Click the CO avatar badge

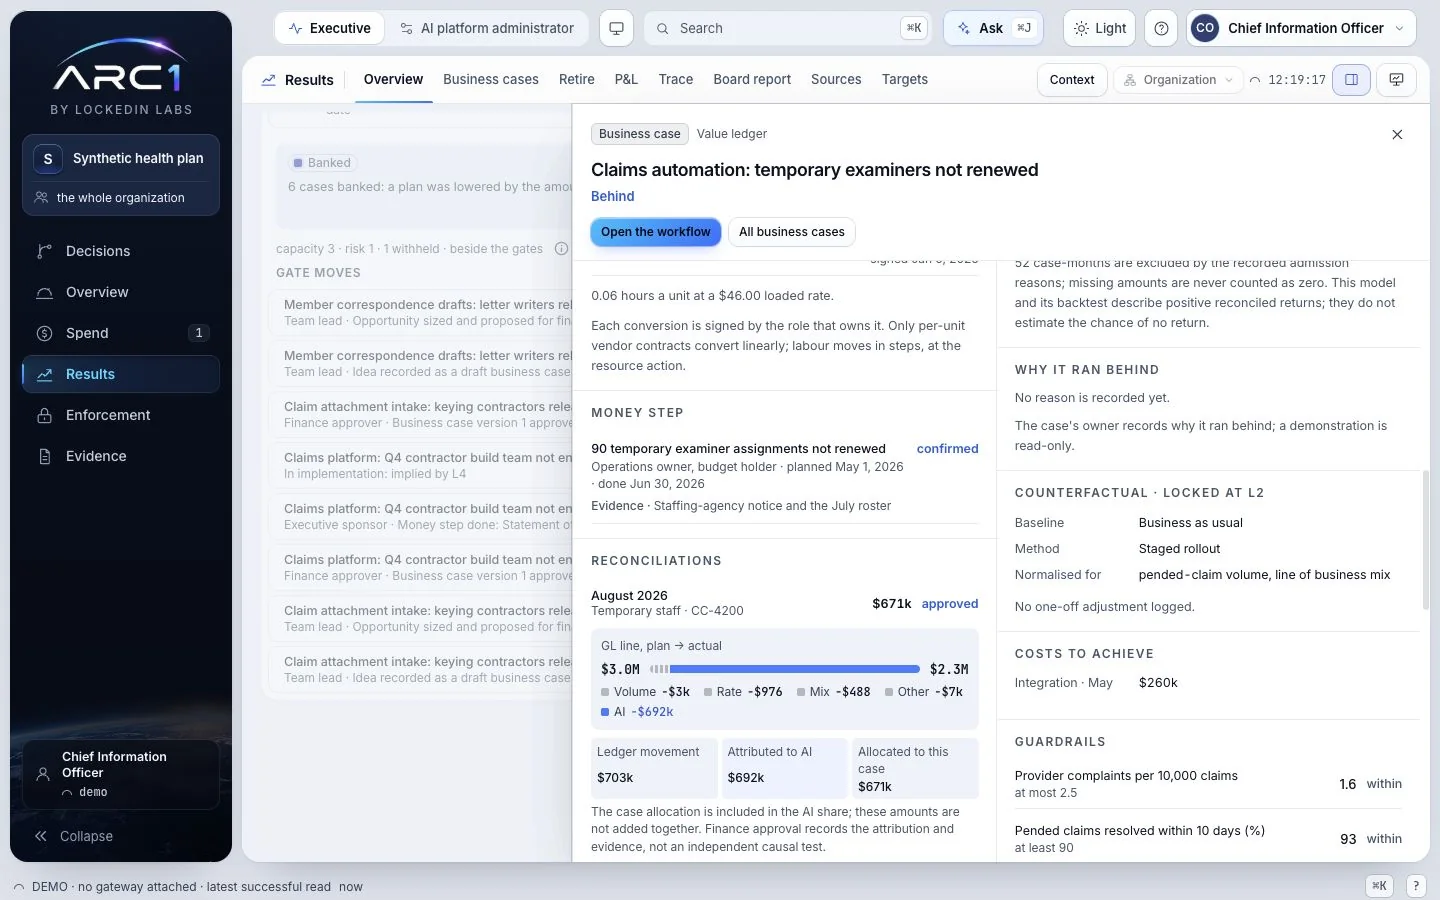(1205, 28)
